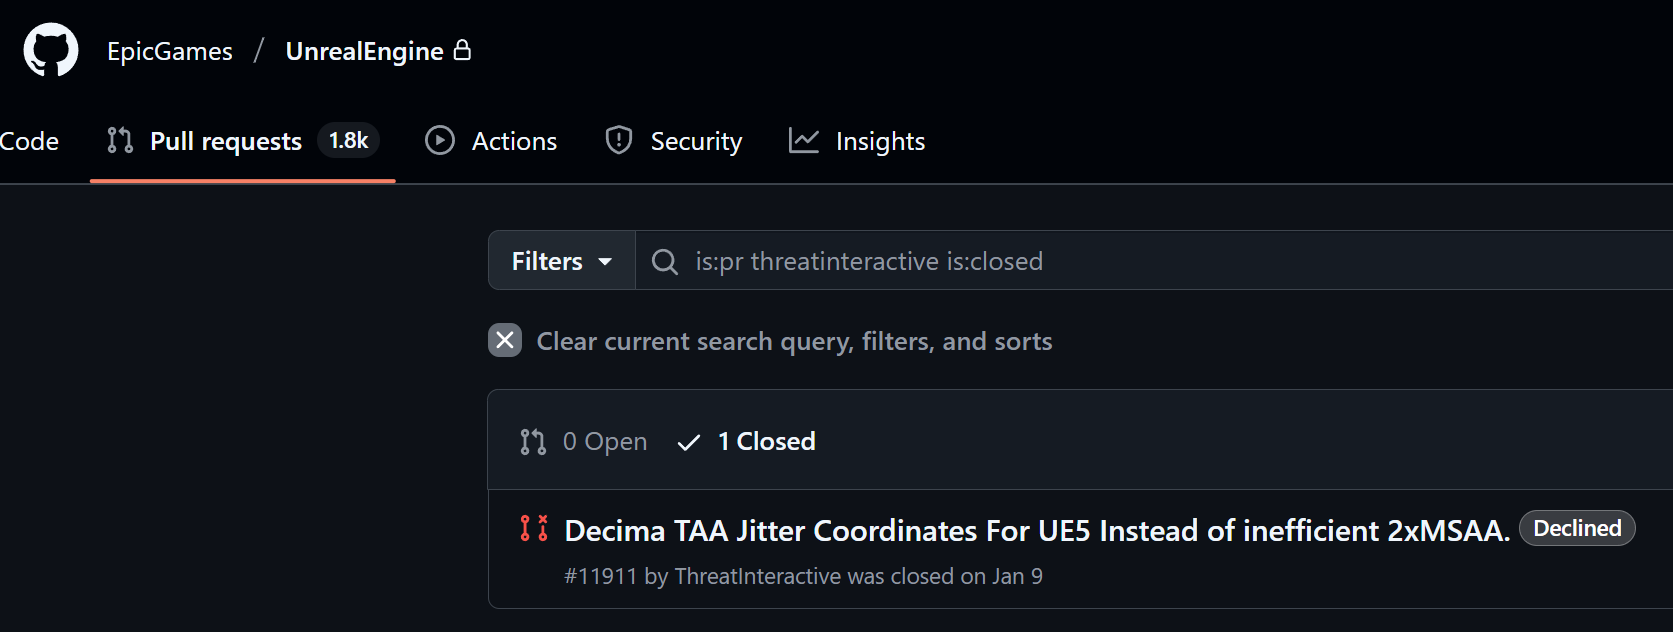1673x632 pixels.
Task: Switch to the Actions tab
Action: pyautogui.click(x=491, y=141)
